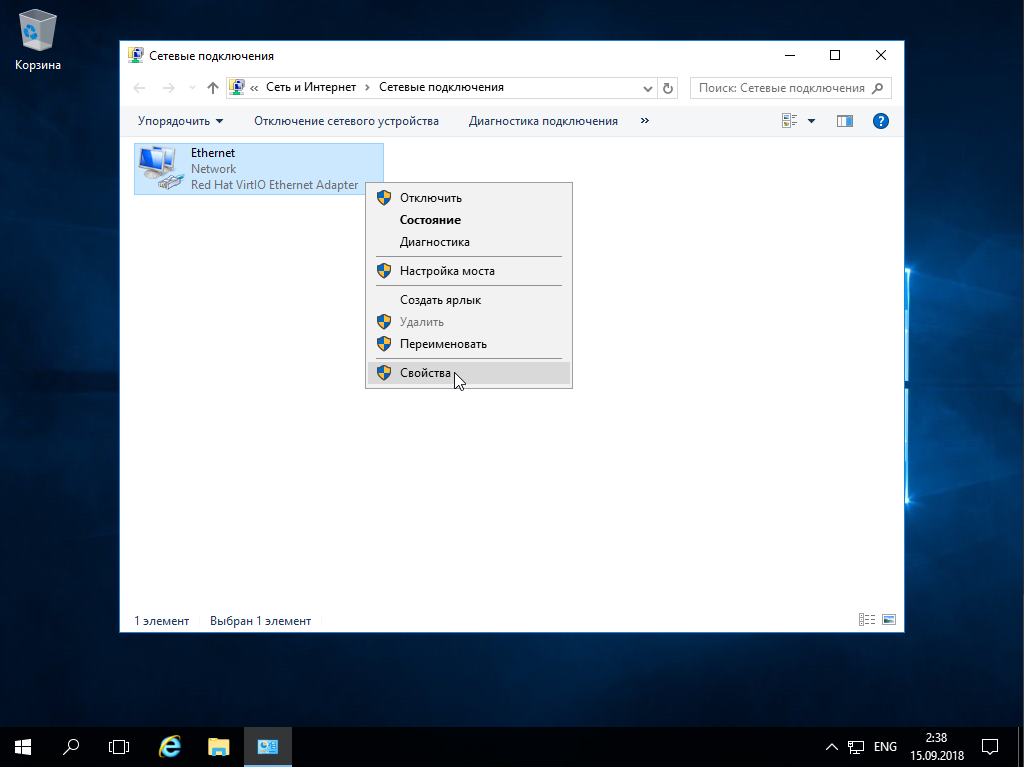Screen dimensions: 1024x767
Task: Click Диагностика подключения on the toolbar
Action: 544,120
